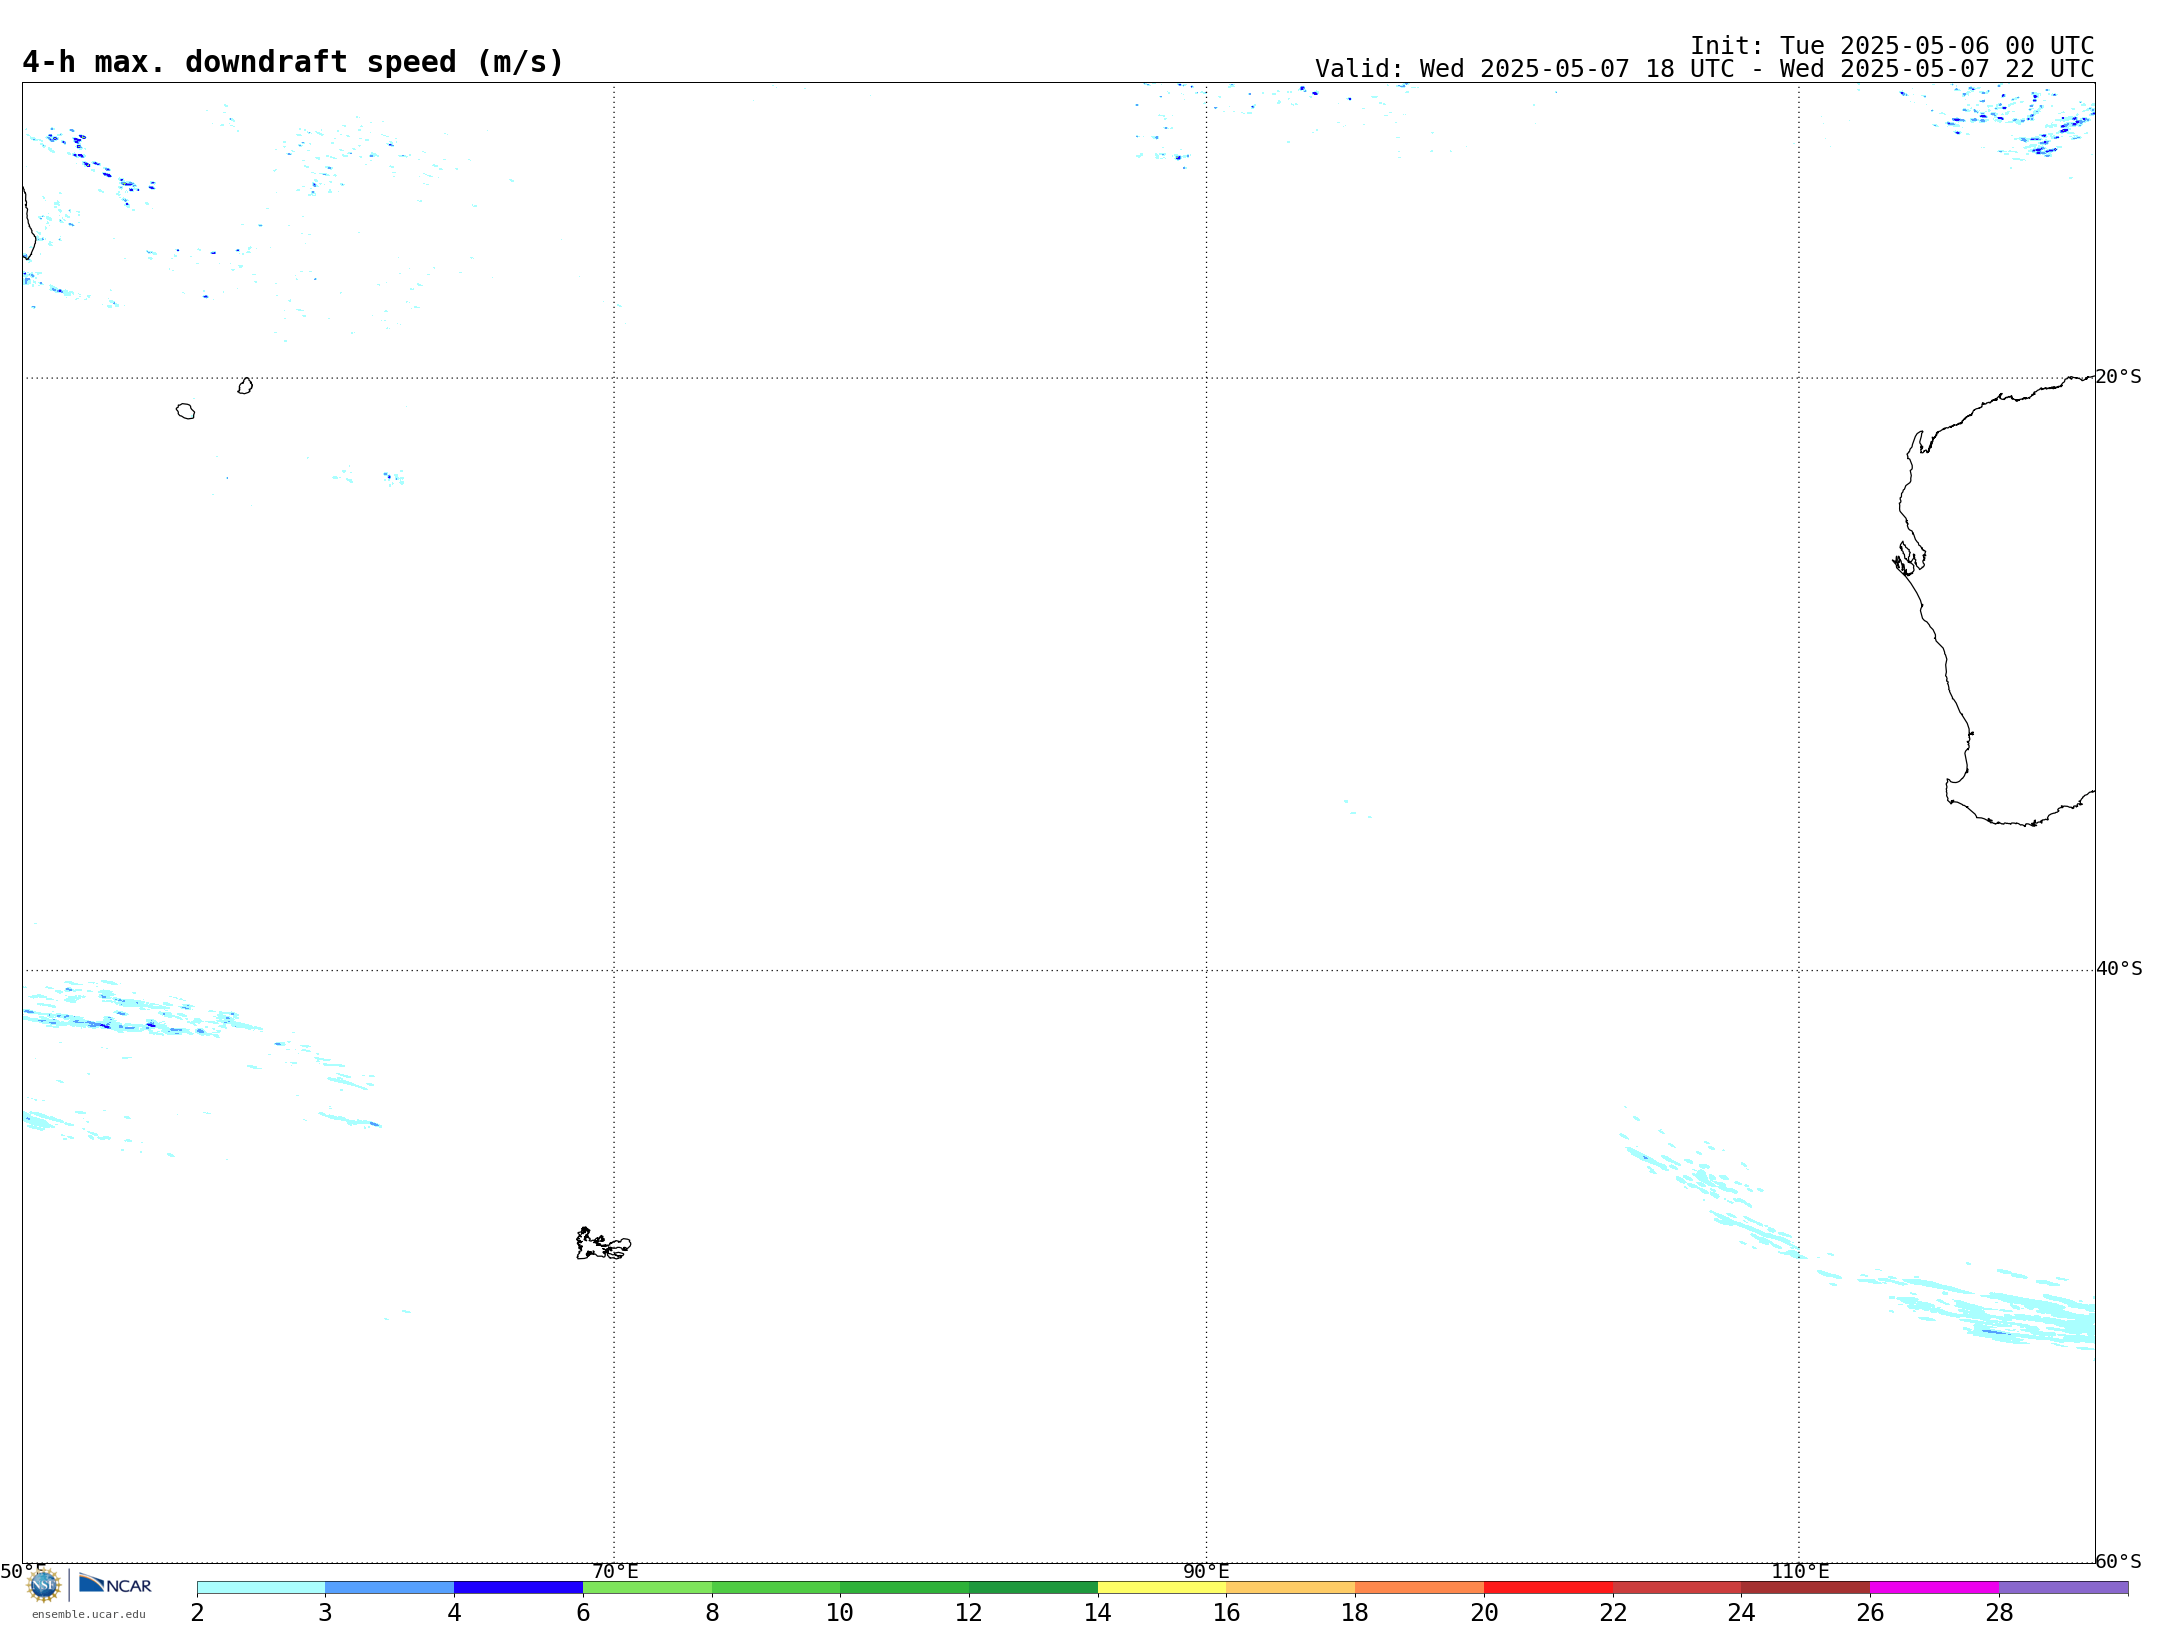
Task: Click the Mauritius island outline near 20°S
Action: click(x=245, y=386)
